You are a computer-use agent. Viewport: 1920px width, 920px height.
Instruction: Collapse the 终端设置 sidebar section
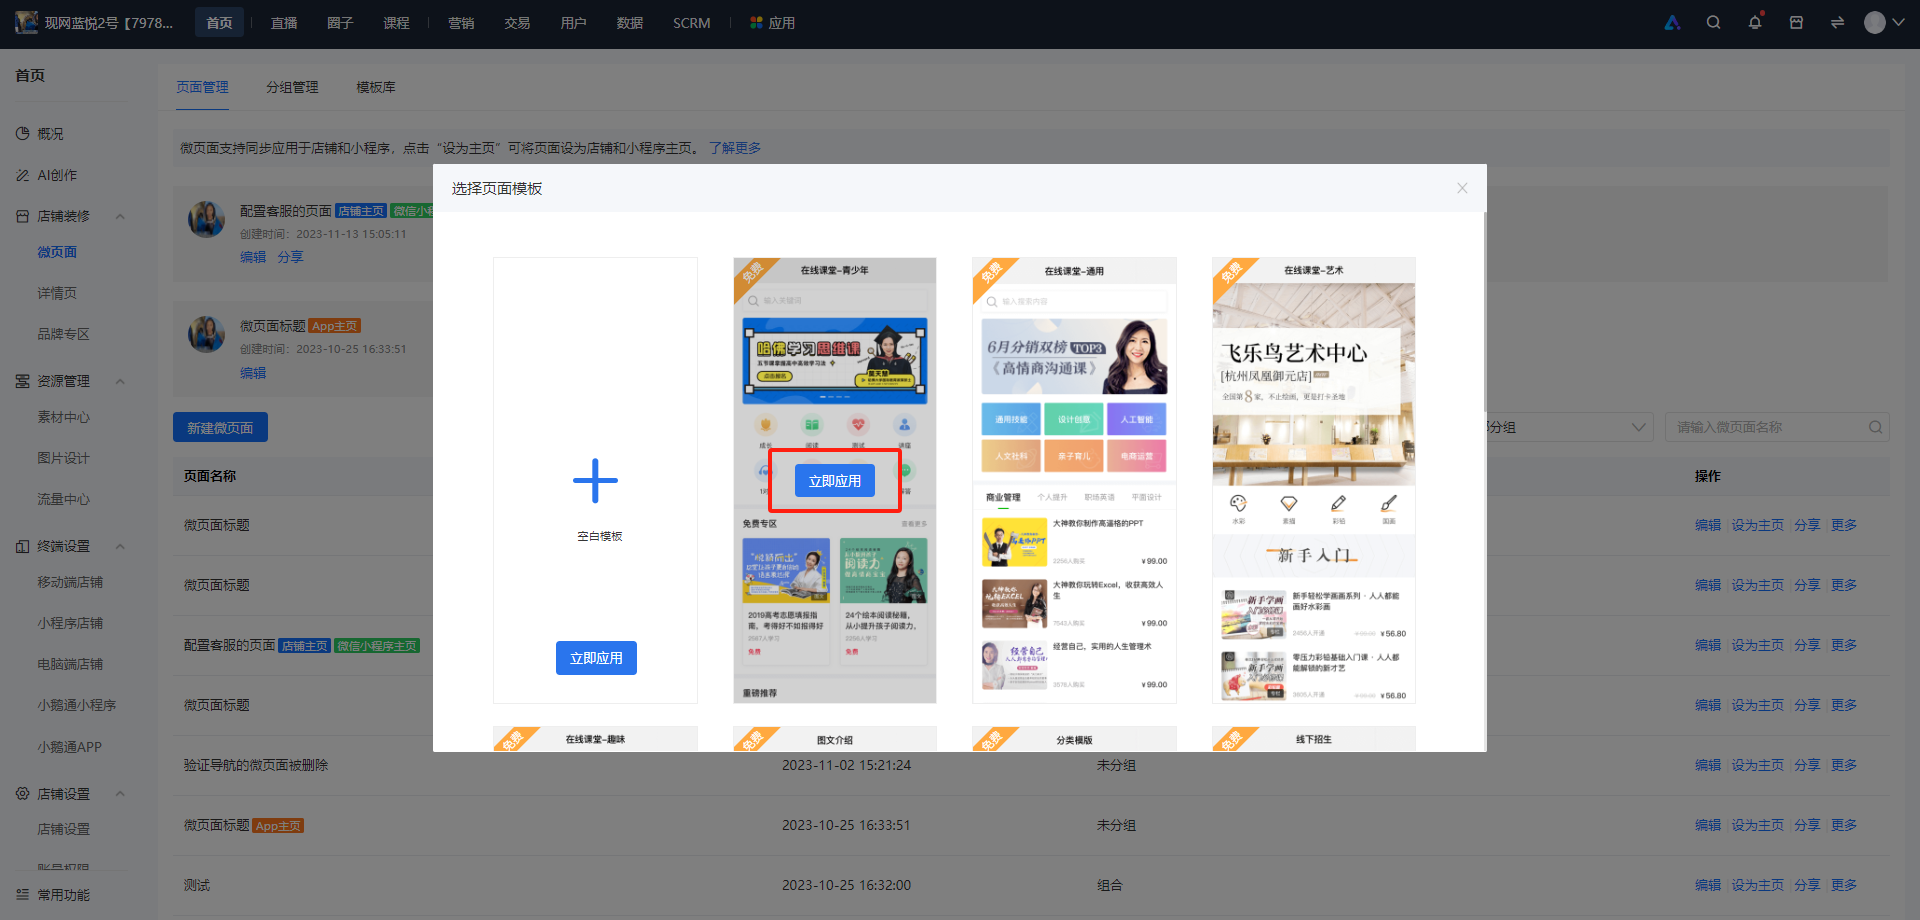tap(120, 546)
